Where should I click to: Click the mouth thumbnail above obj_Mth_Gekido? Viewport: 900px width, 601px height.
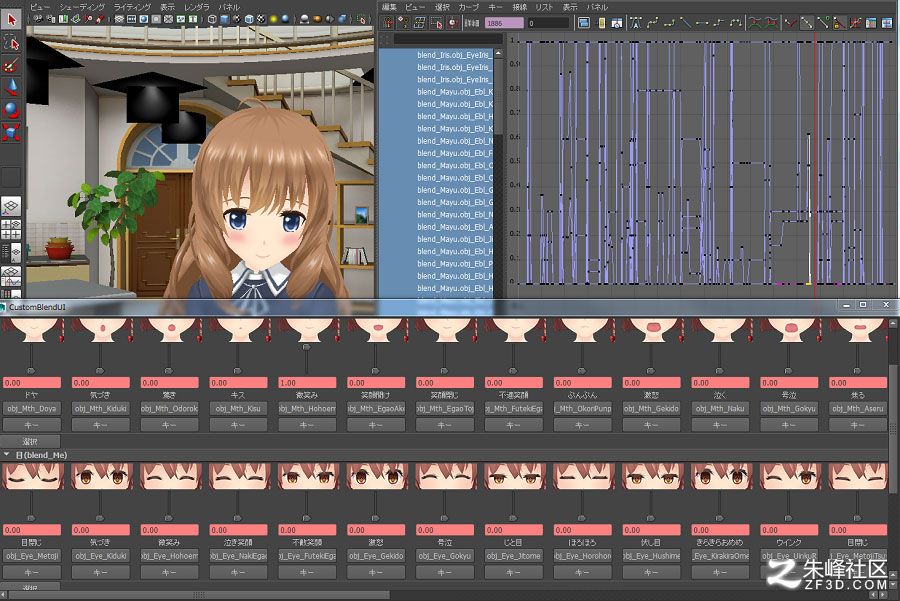point(653,329)
